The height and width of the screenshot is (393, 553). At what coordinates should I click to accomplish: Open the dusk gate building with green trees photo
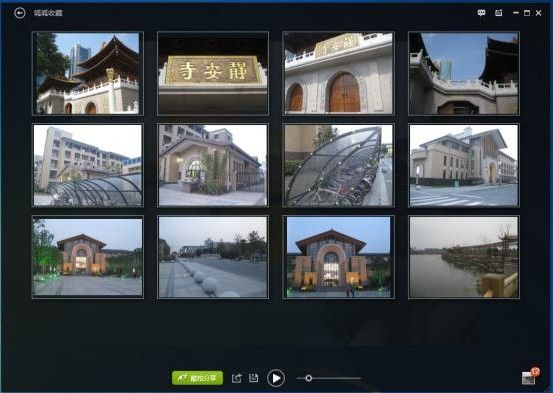tap(88, 257)
